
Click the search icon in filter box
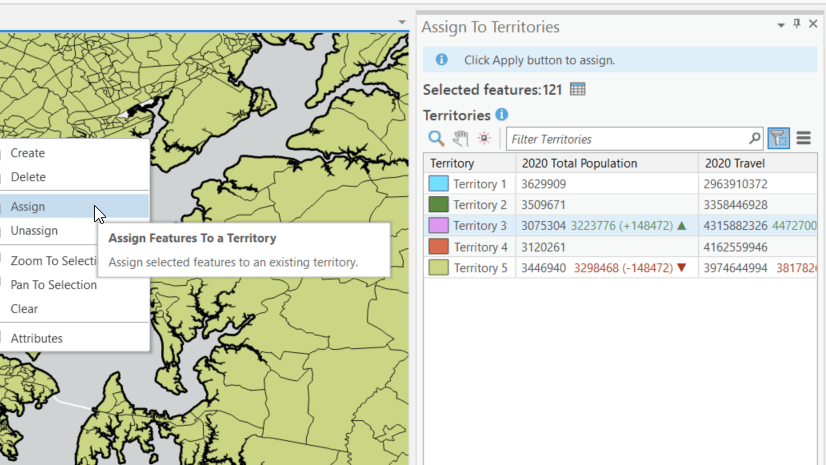pos(755,139)
